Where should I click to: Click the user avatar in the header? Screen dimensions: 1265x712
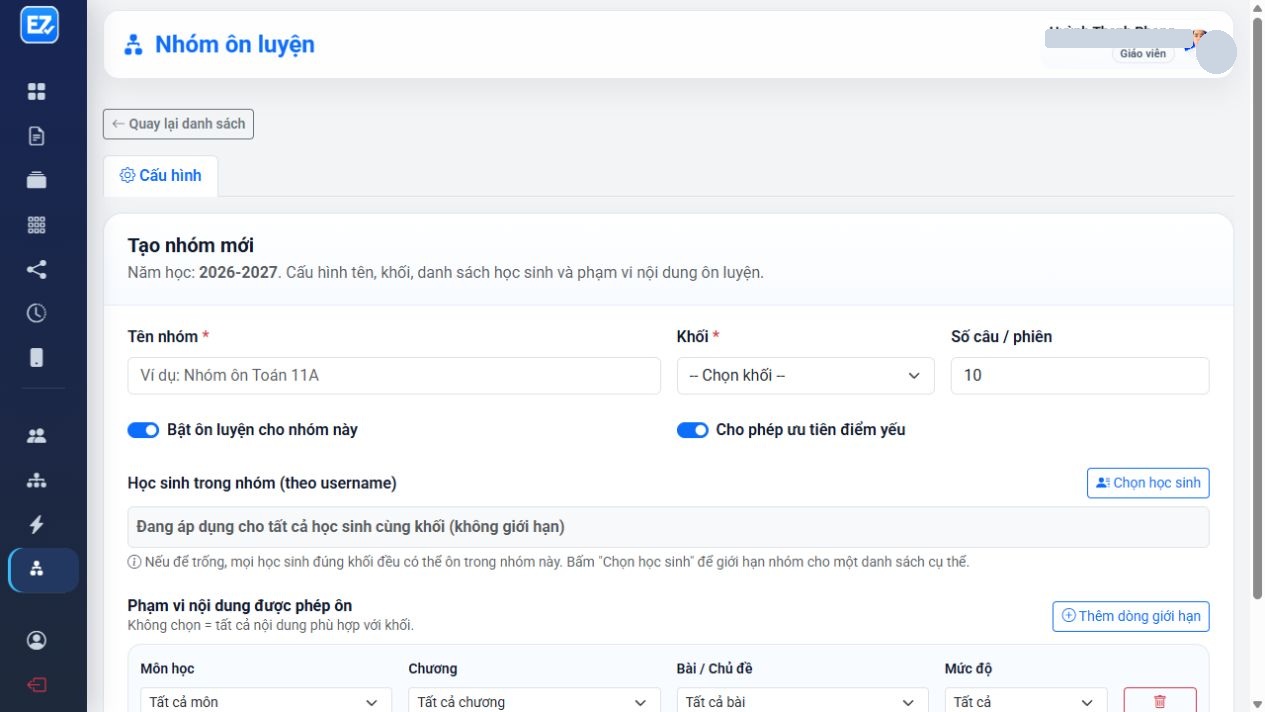click(1216, 52)
